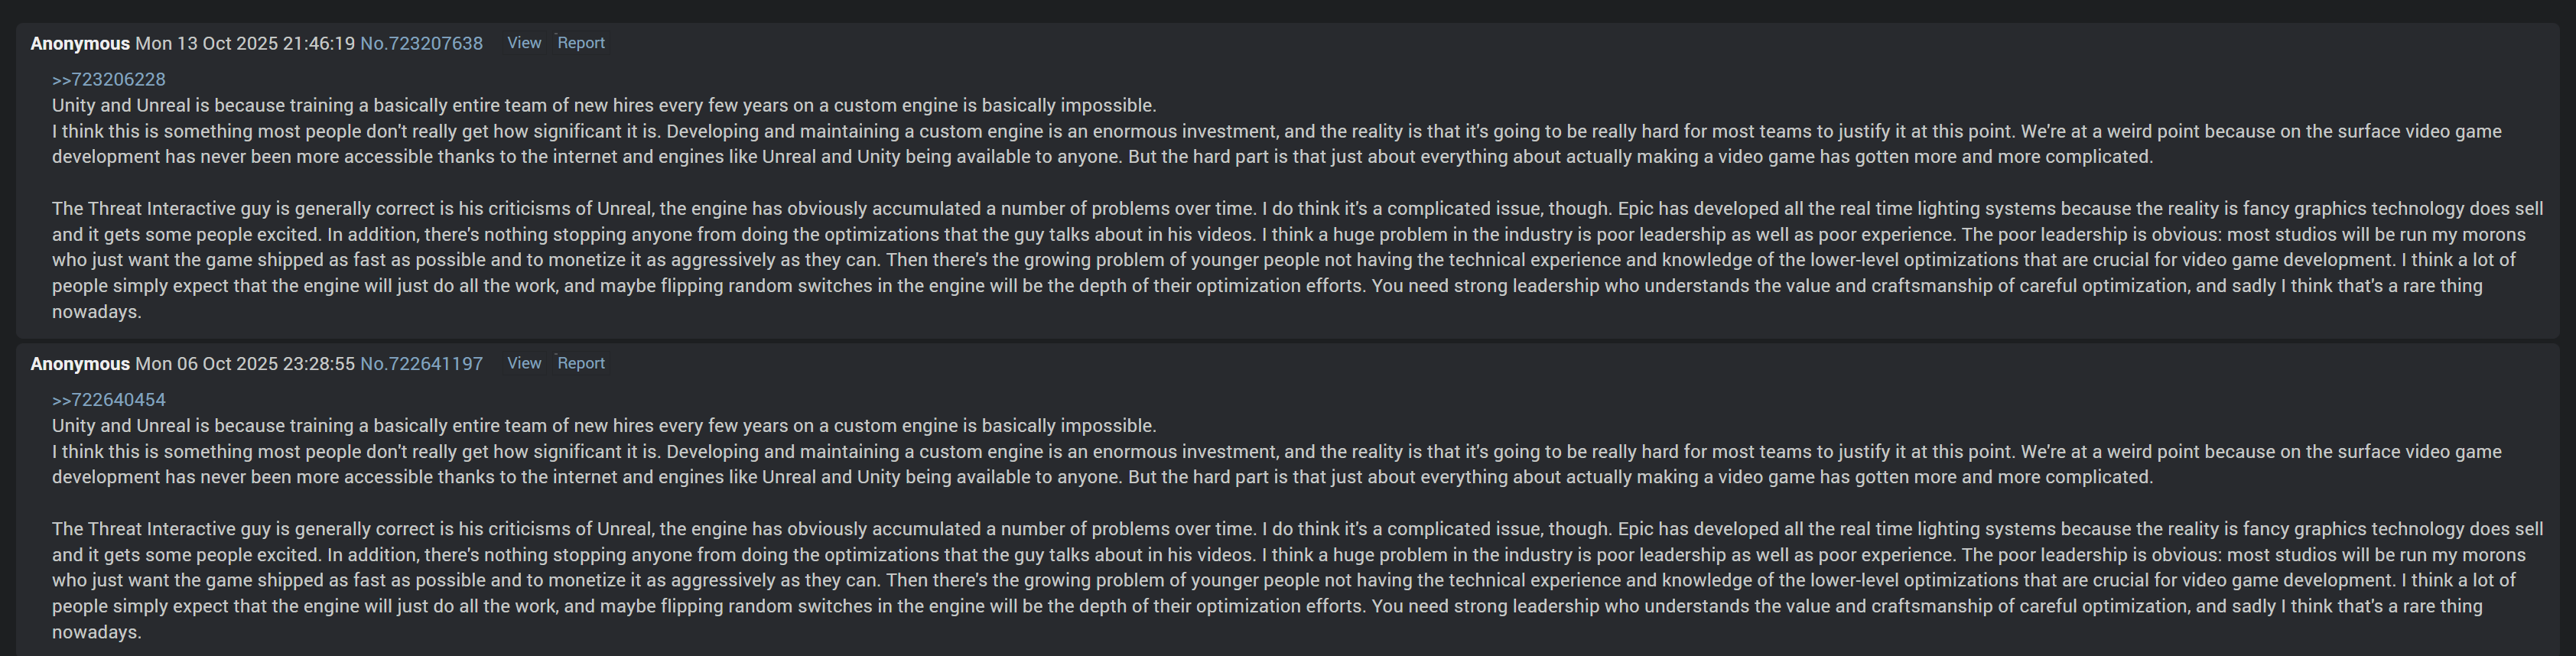Click the final word 'nowadays.' in the 13 Oct post
Screen dimensions: 2576x656
(97, 312)
